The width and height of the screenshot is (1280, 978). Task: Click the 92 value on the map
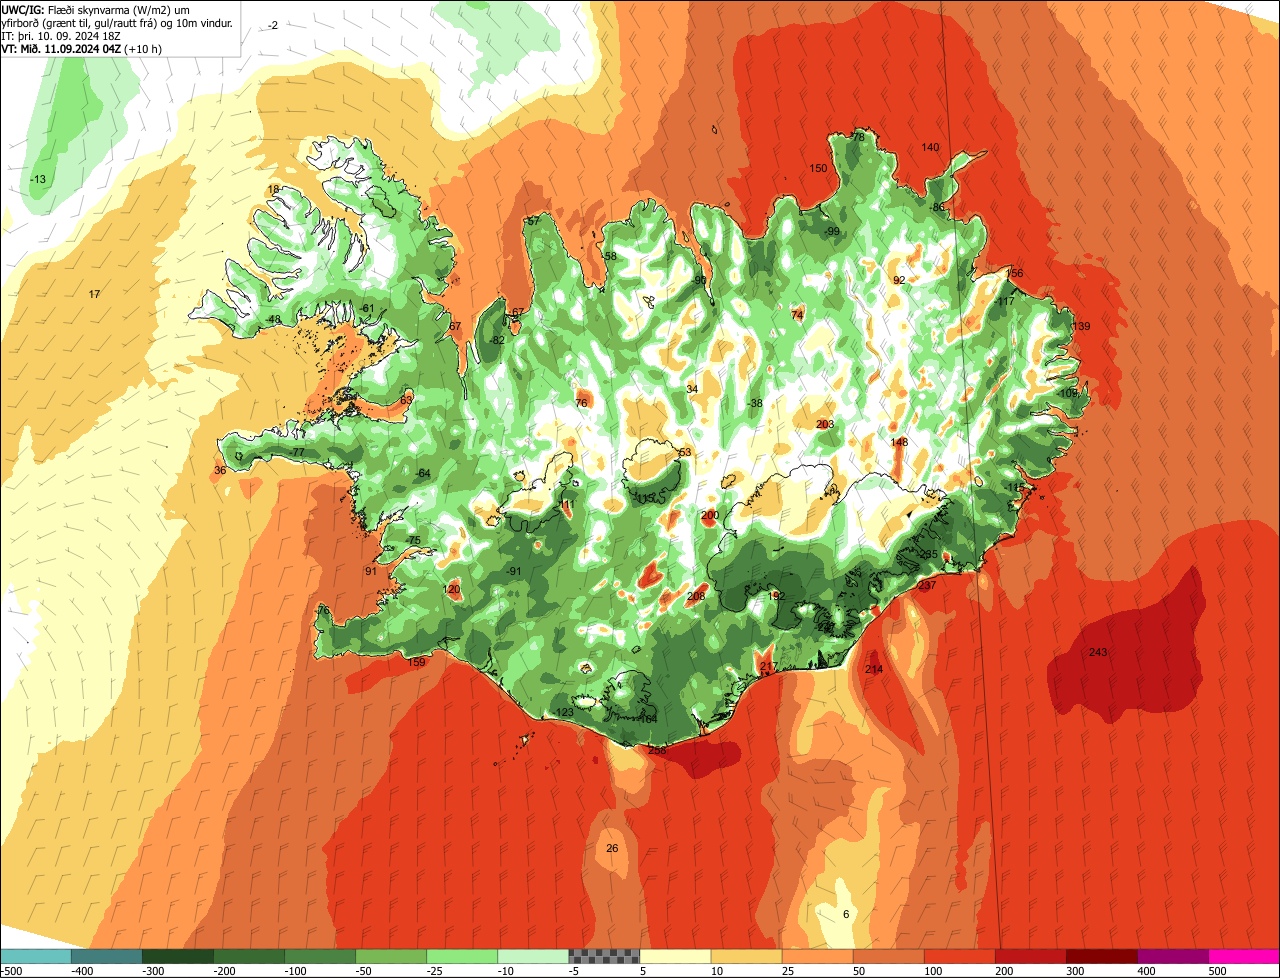[899, 280]
